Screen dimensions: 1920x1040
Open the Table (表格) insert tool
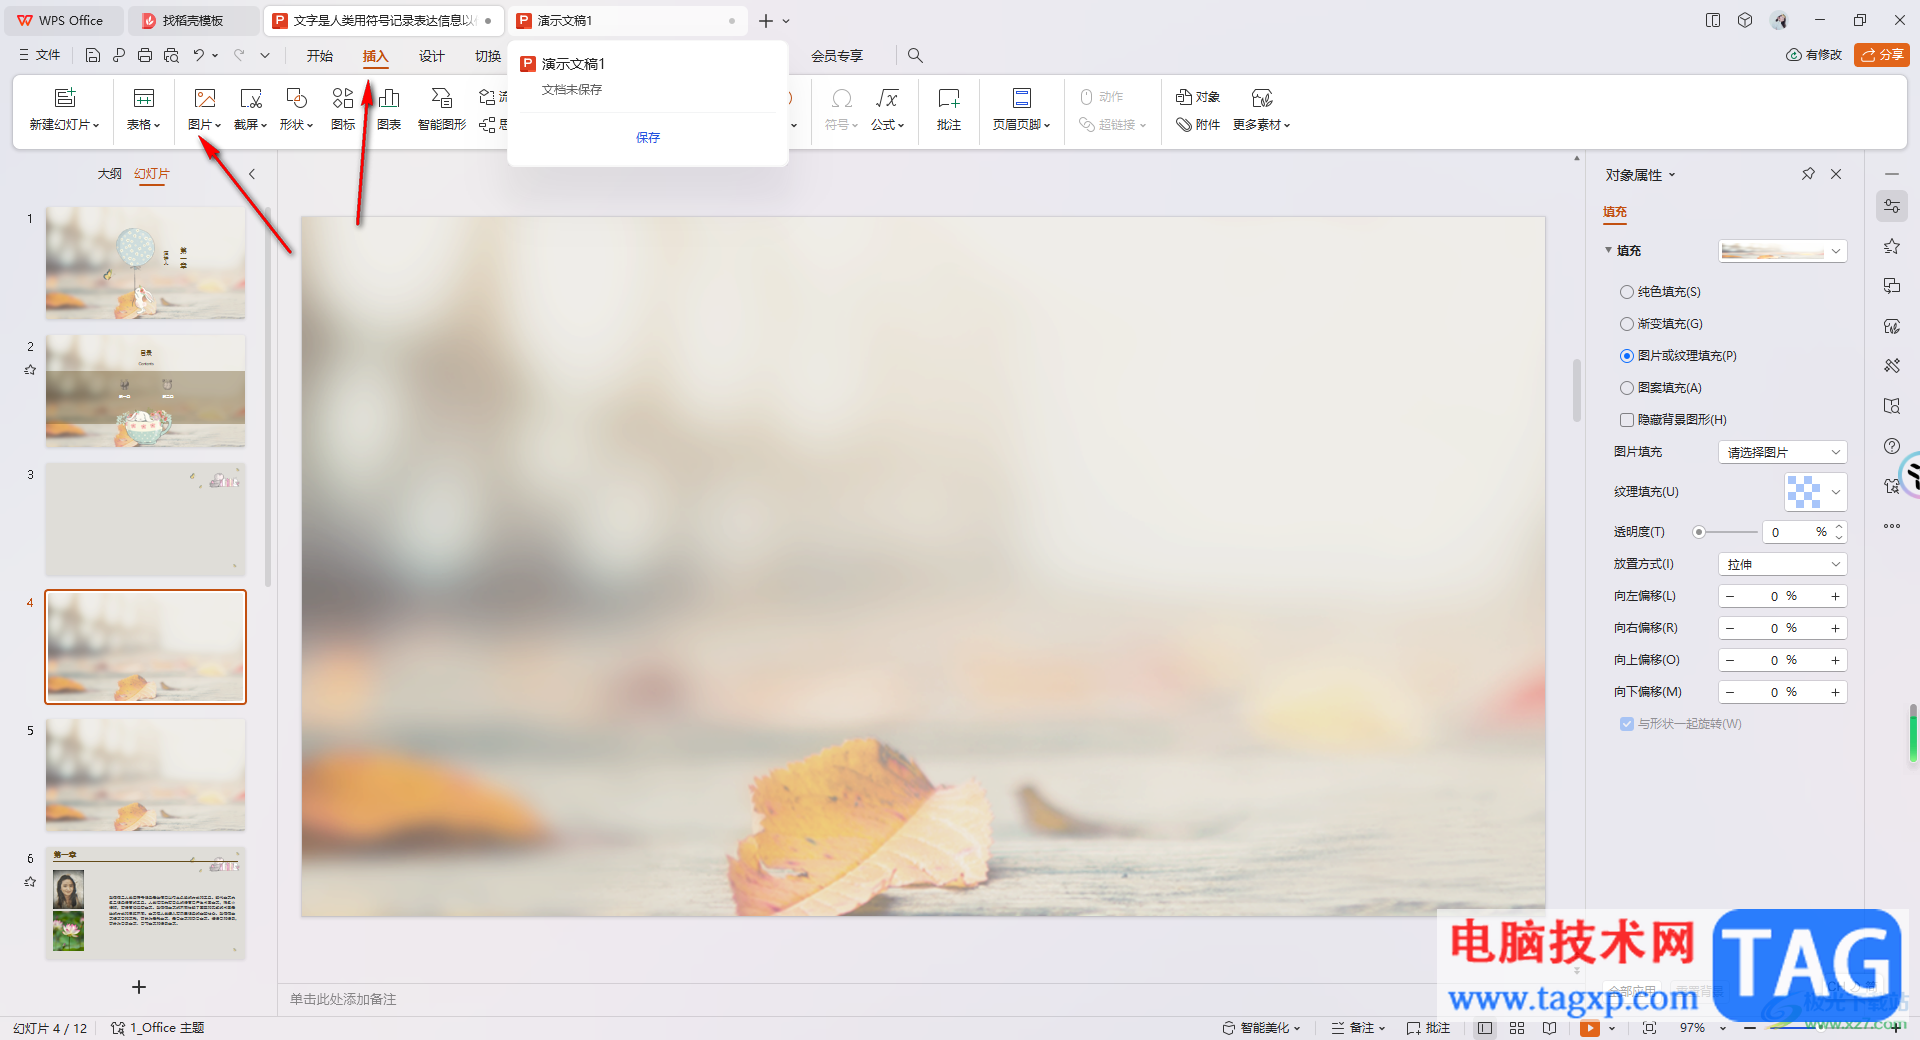coord(144,108)
